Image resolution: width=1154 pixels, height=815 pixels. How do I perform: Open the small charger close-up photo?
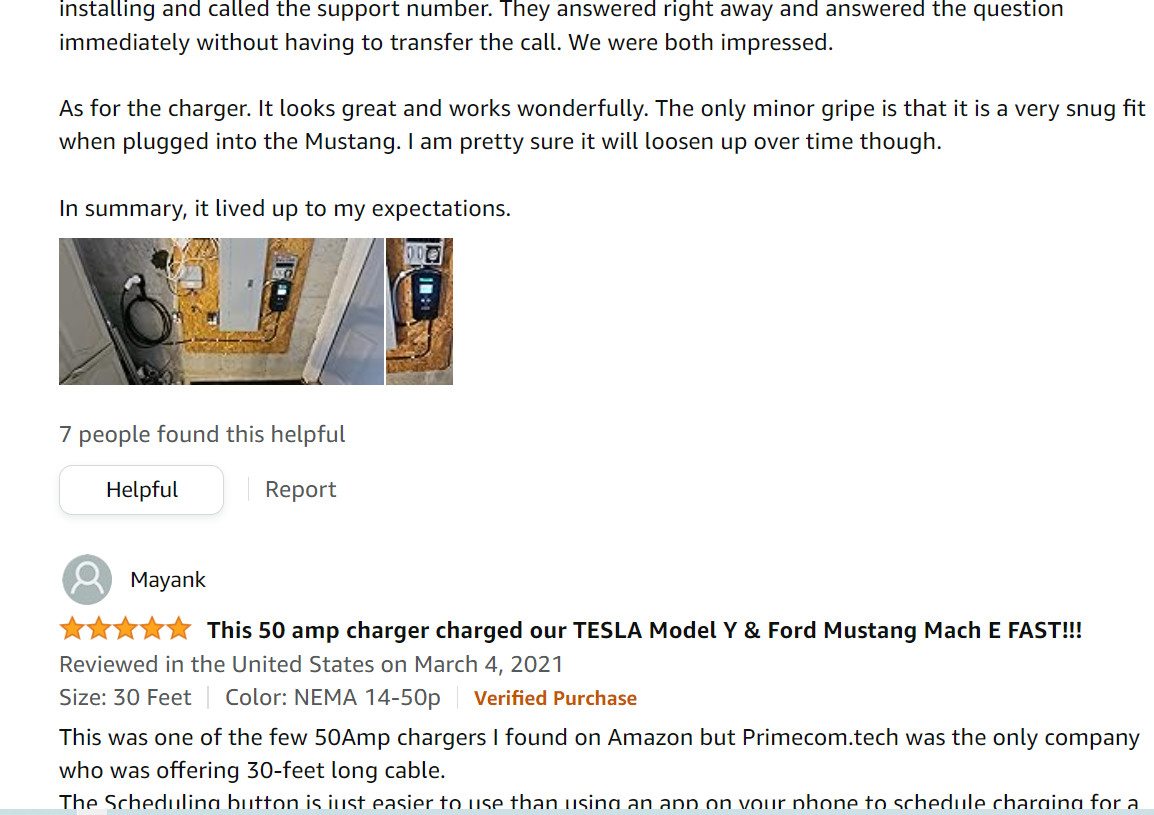[419, 311]
